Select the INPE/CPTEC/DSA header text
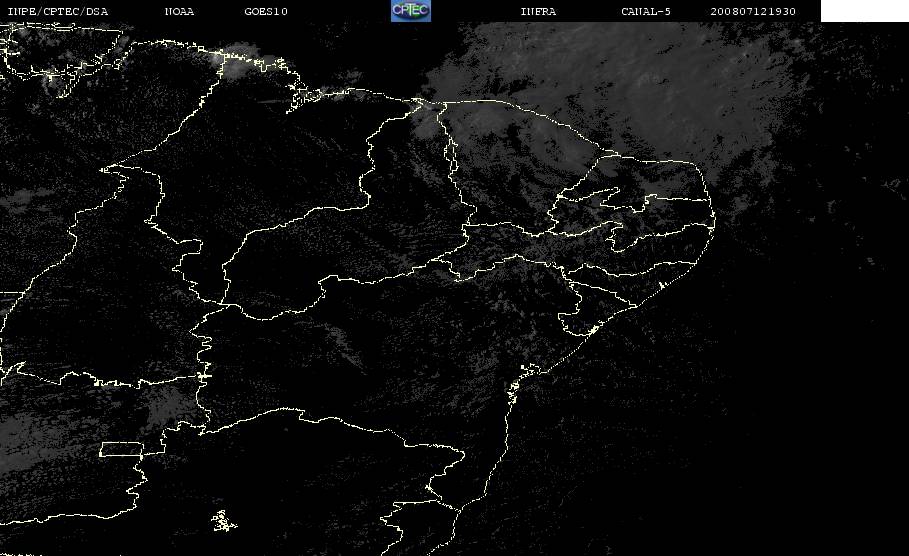This screenshot has width=909, height=556. coord(57,11)
